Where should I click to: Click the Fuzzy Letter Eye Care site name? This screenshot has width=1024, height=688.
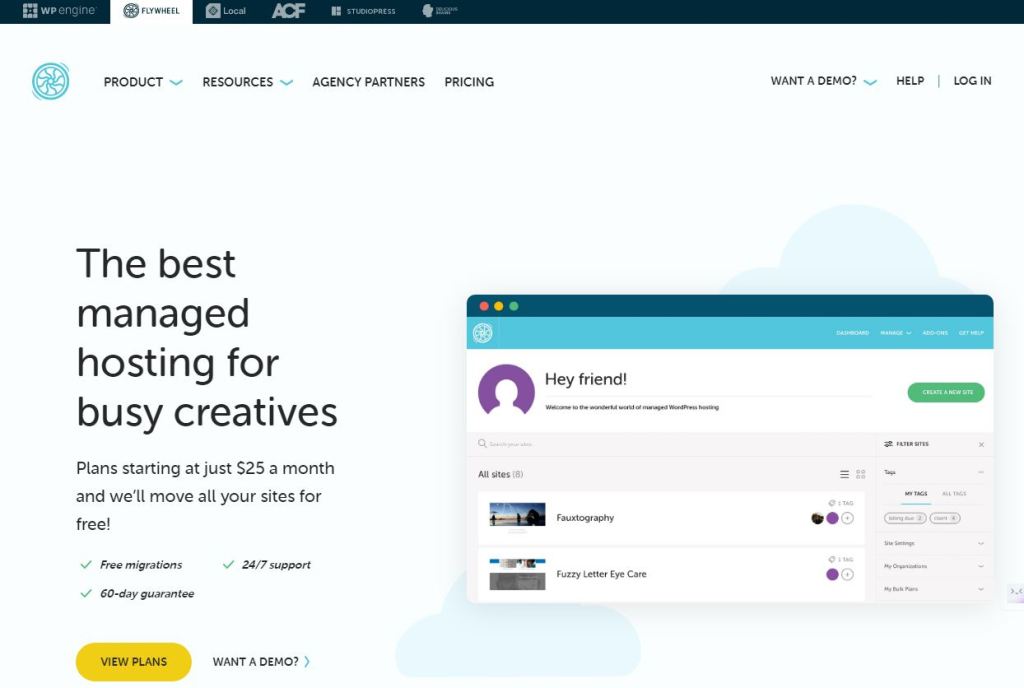[x=601, y=574]
